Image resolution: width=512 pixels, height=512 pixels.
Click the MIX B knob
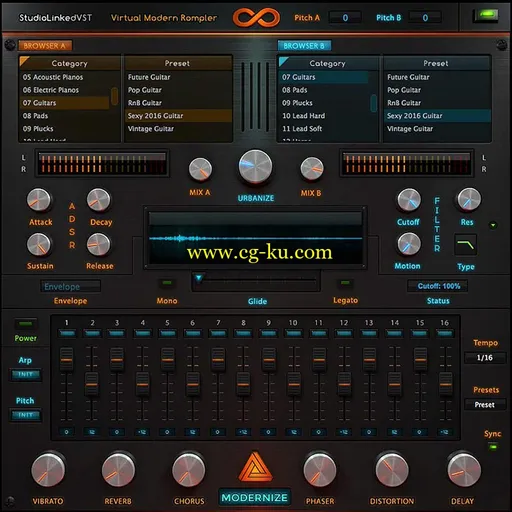pyautogui.click(x=312, y=169)
